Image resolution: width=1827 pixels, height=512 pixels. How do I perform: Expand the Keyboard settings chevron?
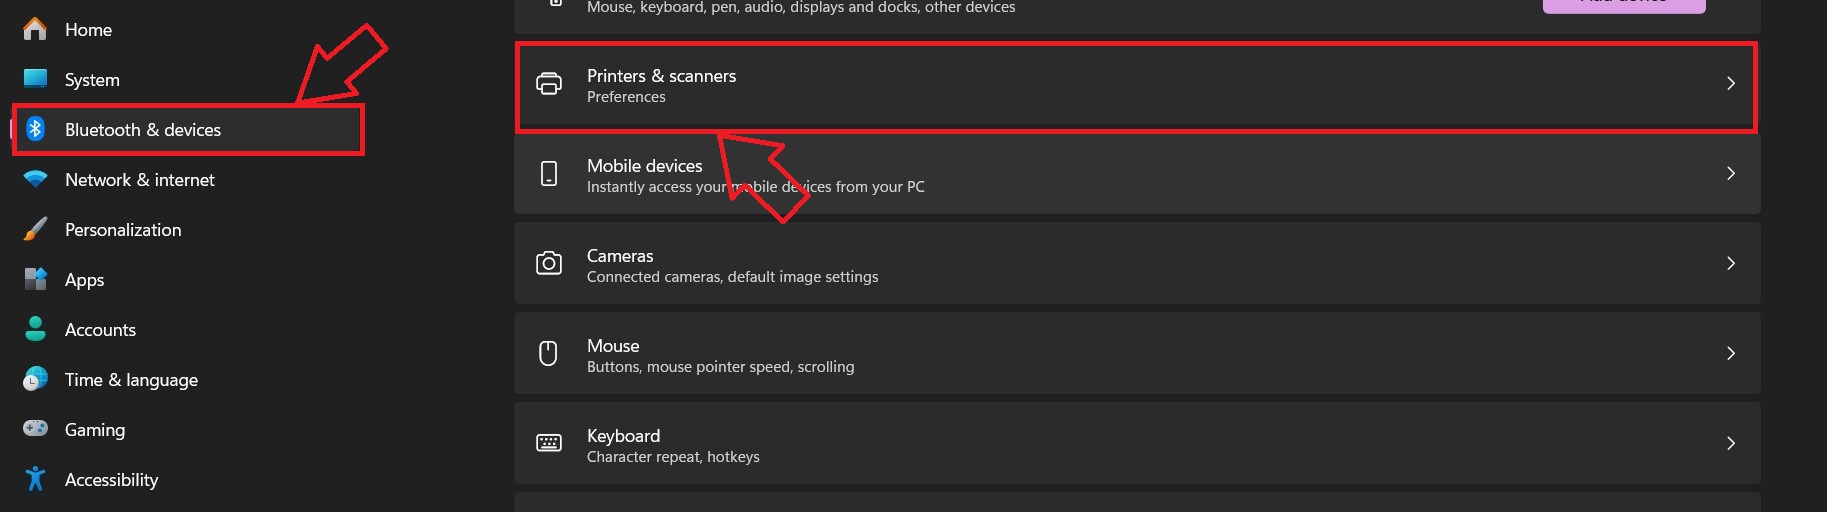1731,443
